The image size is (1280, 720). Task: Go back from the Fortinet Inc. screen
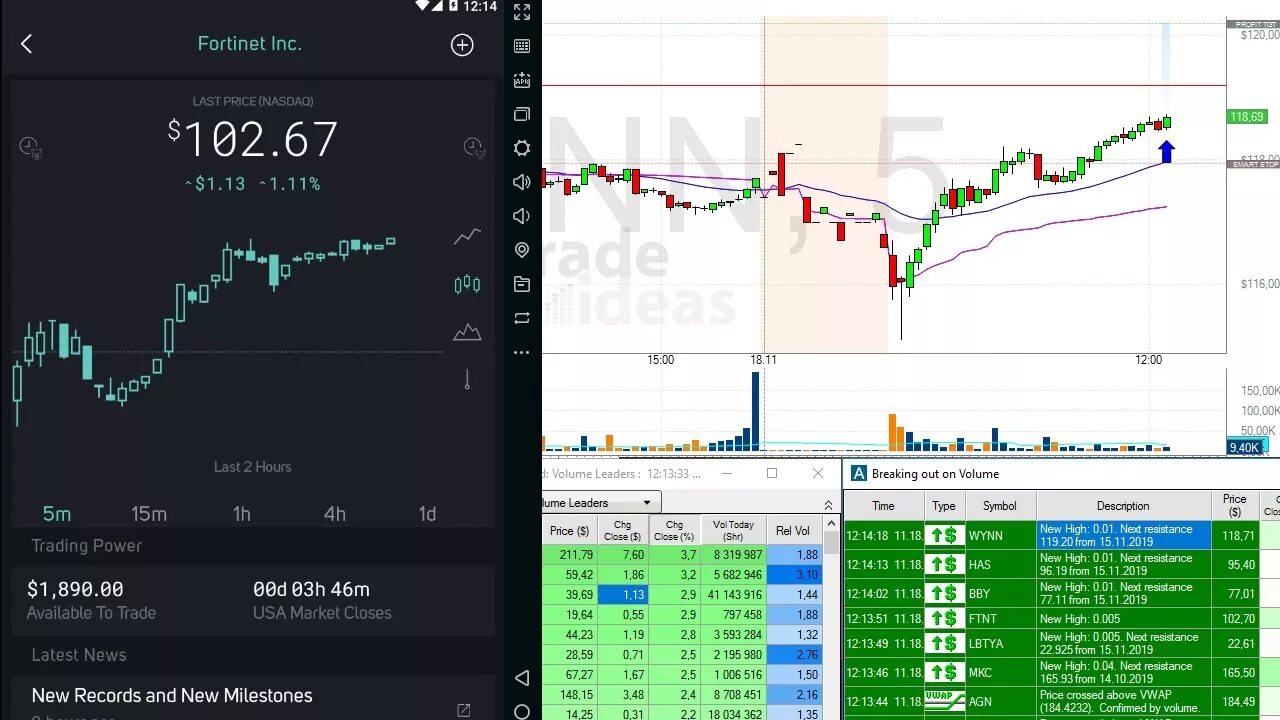coord(27,44)
